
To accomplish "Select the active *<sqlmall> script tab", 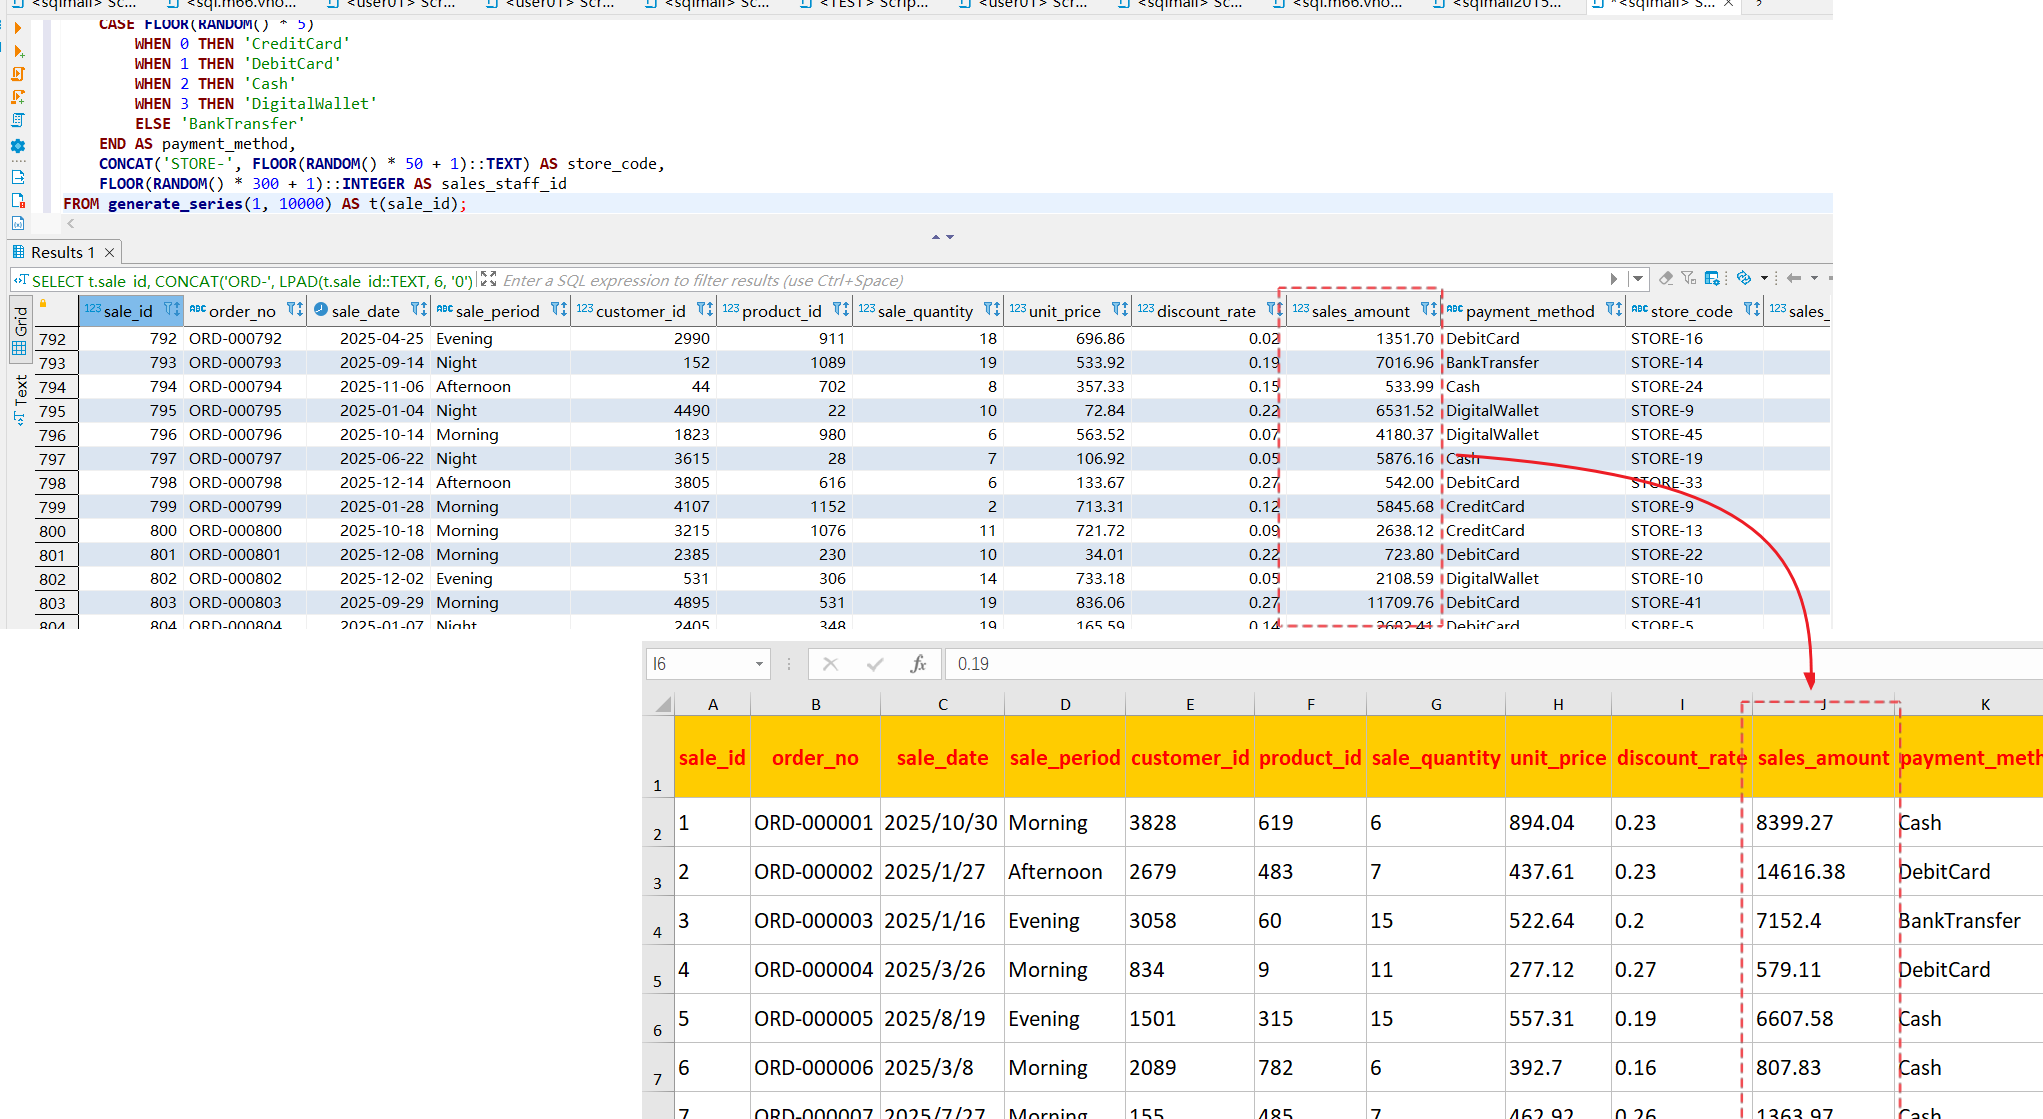I will click(1665, 5).
